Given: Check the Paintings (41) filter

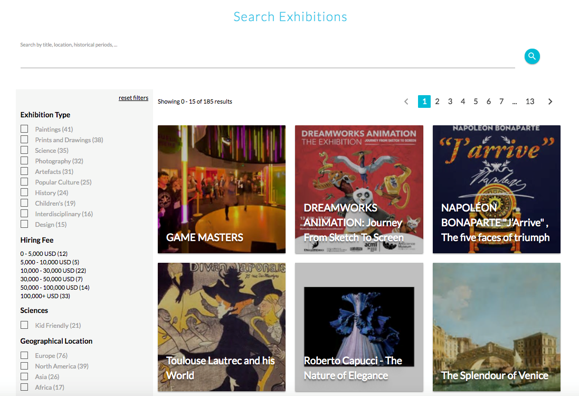Looking at the screenshot, I should [x=24, y=129].
